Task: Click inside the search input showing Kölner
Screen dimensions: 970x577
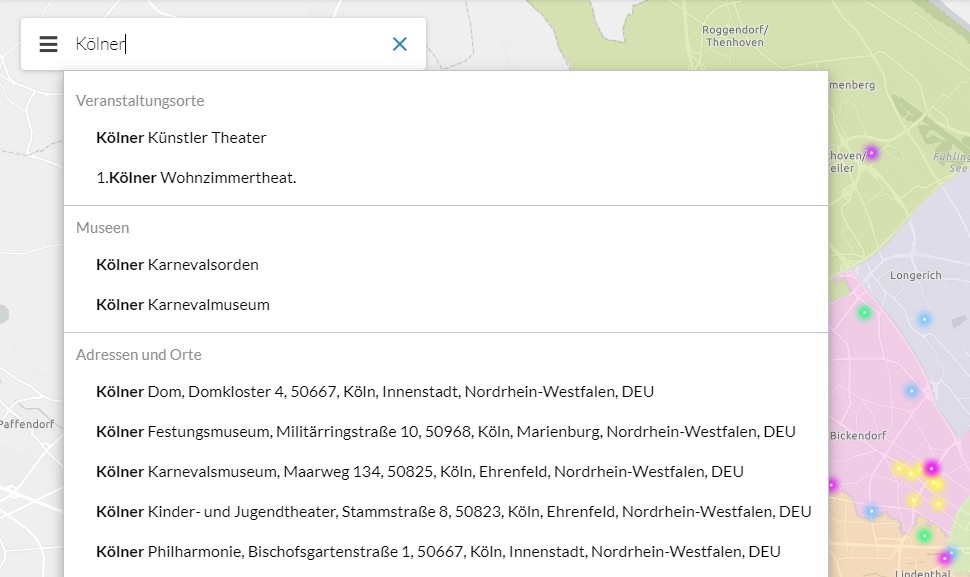Action: [200, 43]
